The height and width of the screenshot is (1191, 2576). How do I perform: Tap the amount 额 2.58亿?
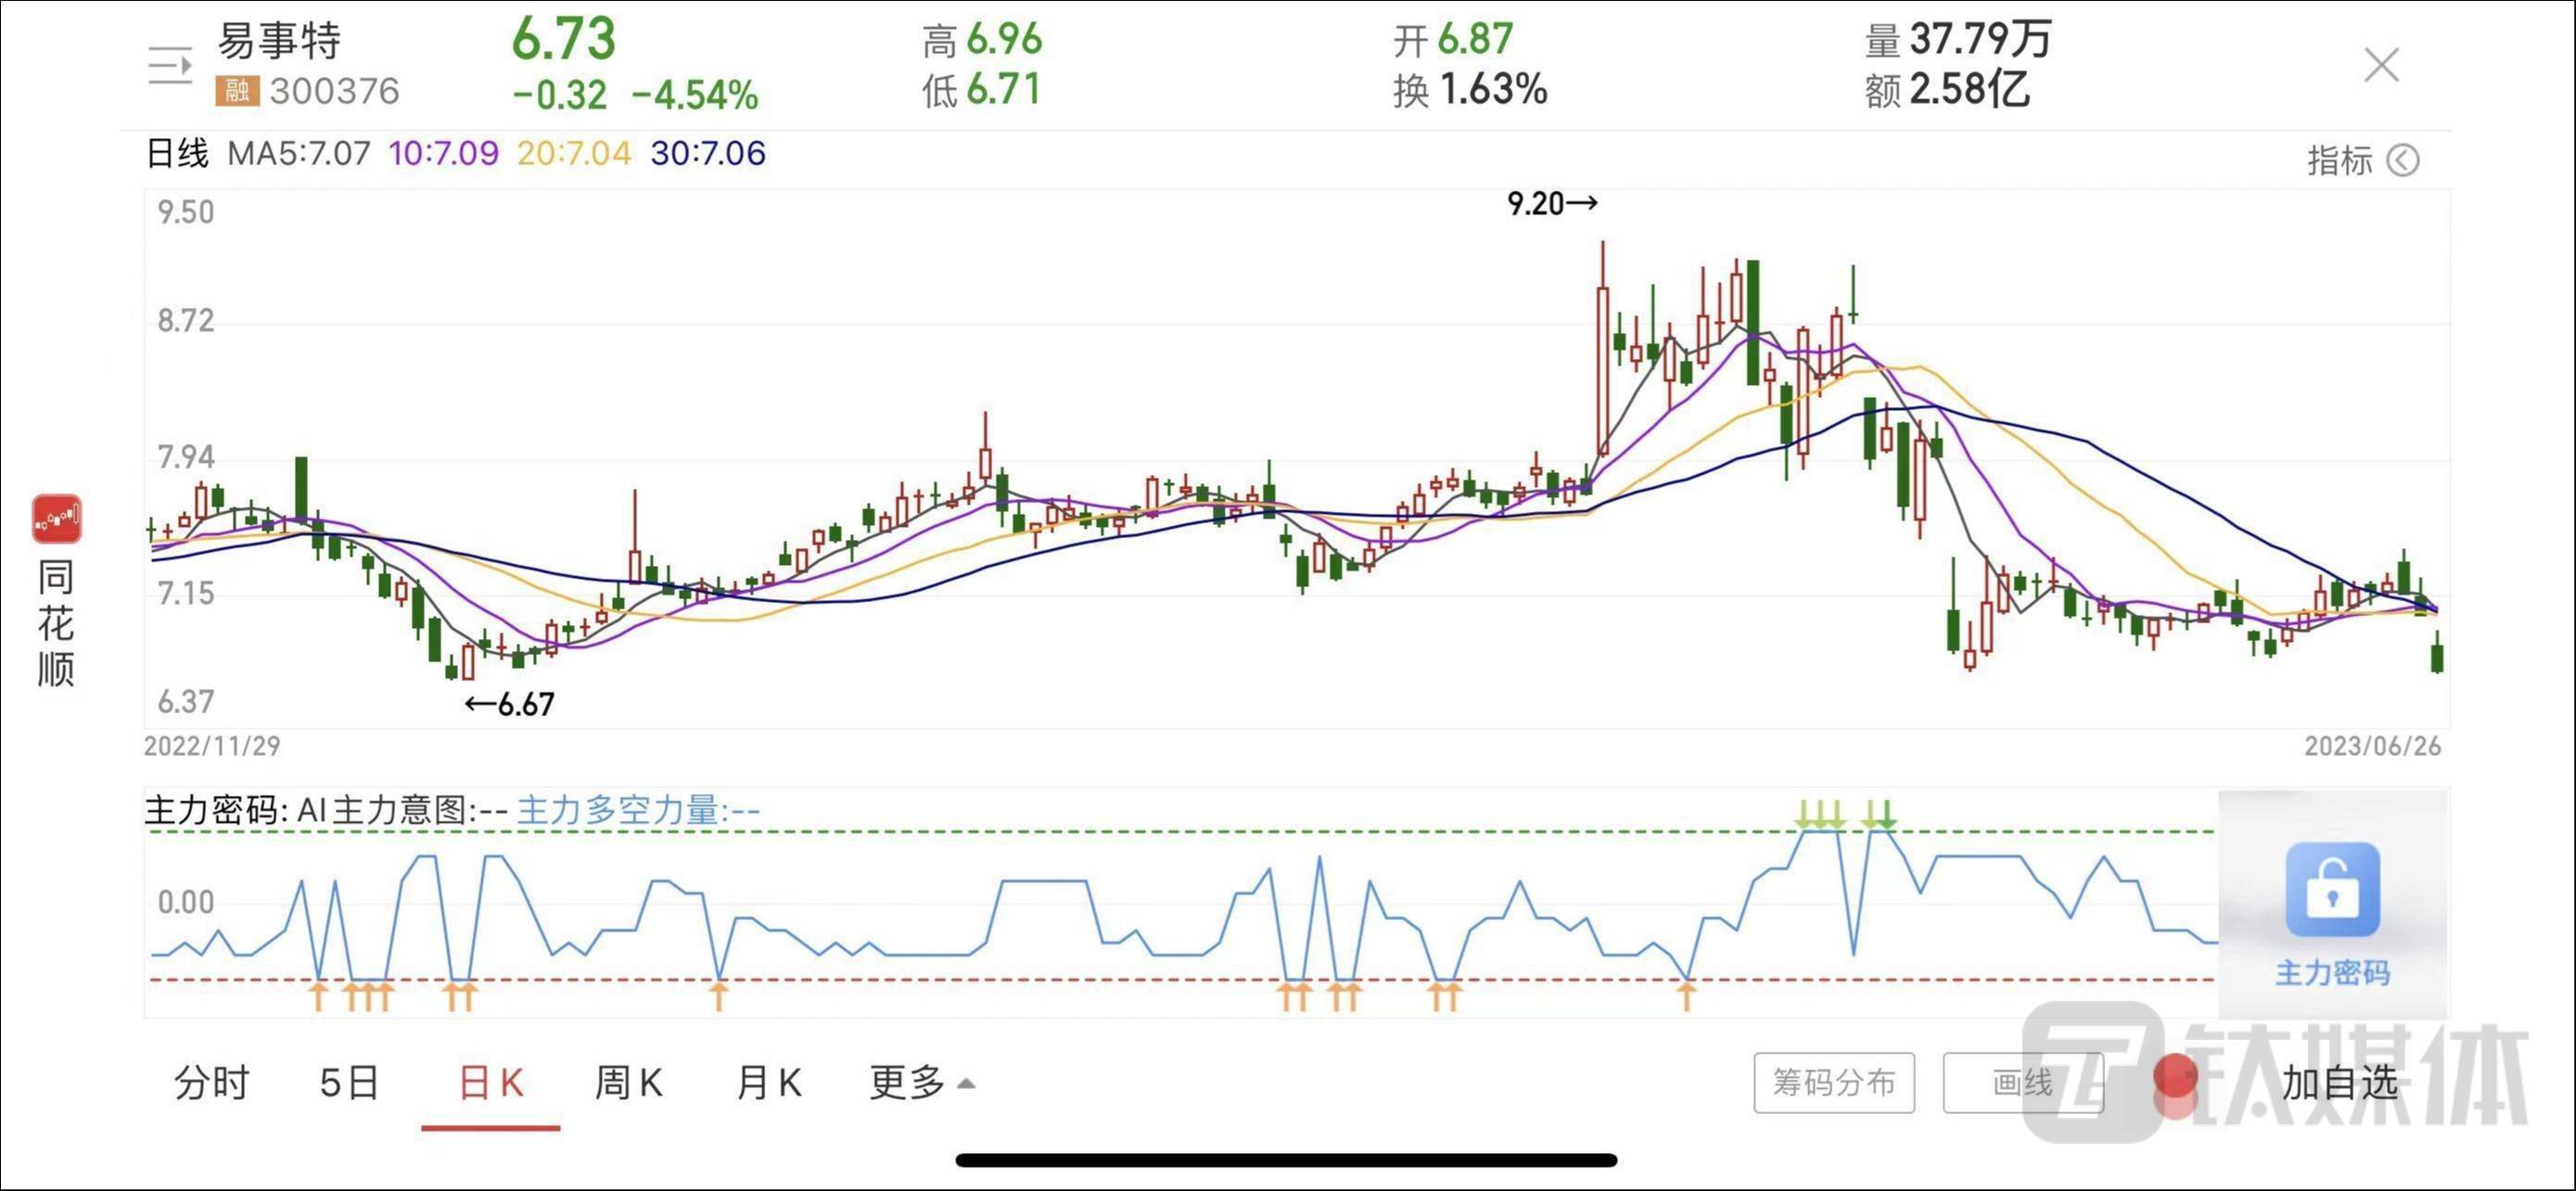pyautogui.click(x=1947, y=91)
